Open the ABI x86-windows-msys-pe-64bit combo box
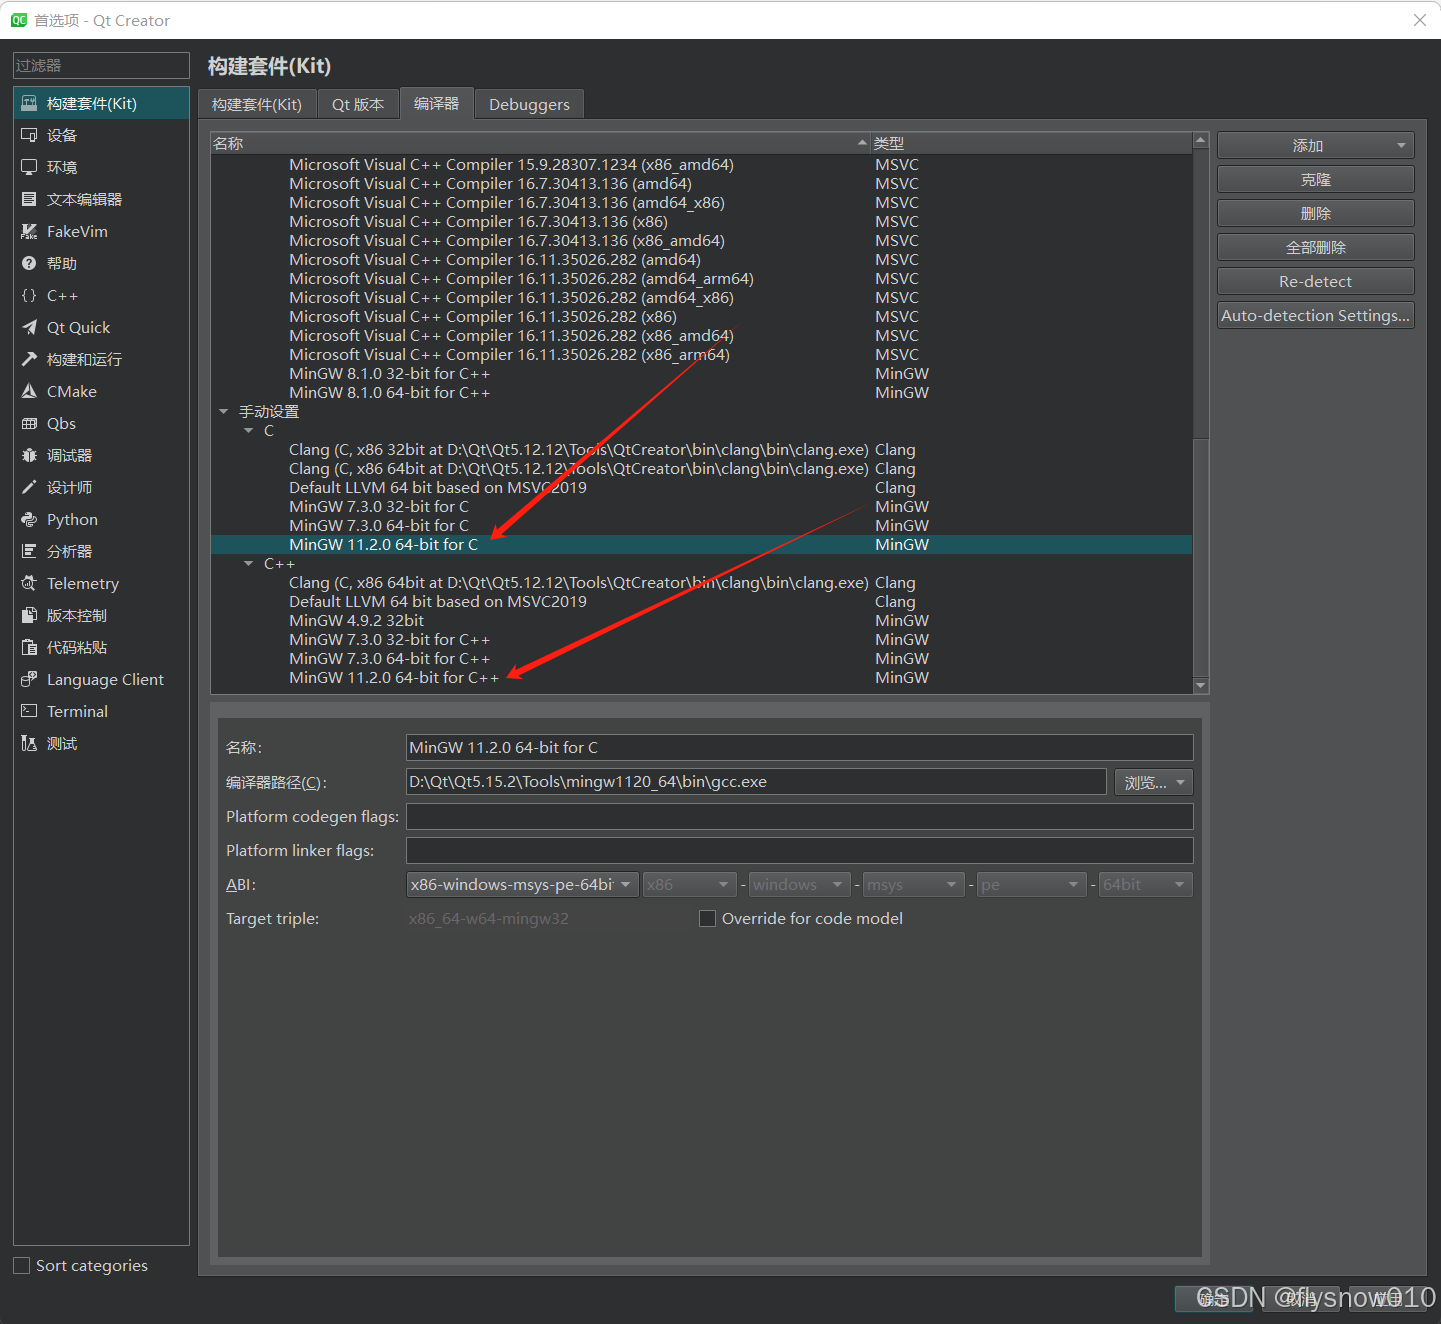The width and height of the screenshot is (1441, 1324). point(523,884)
